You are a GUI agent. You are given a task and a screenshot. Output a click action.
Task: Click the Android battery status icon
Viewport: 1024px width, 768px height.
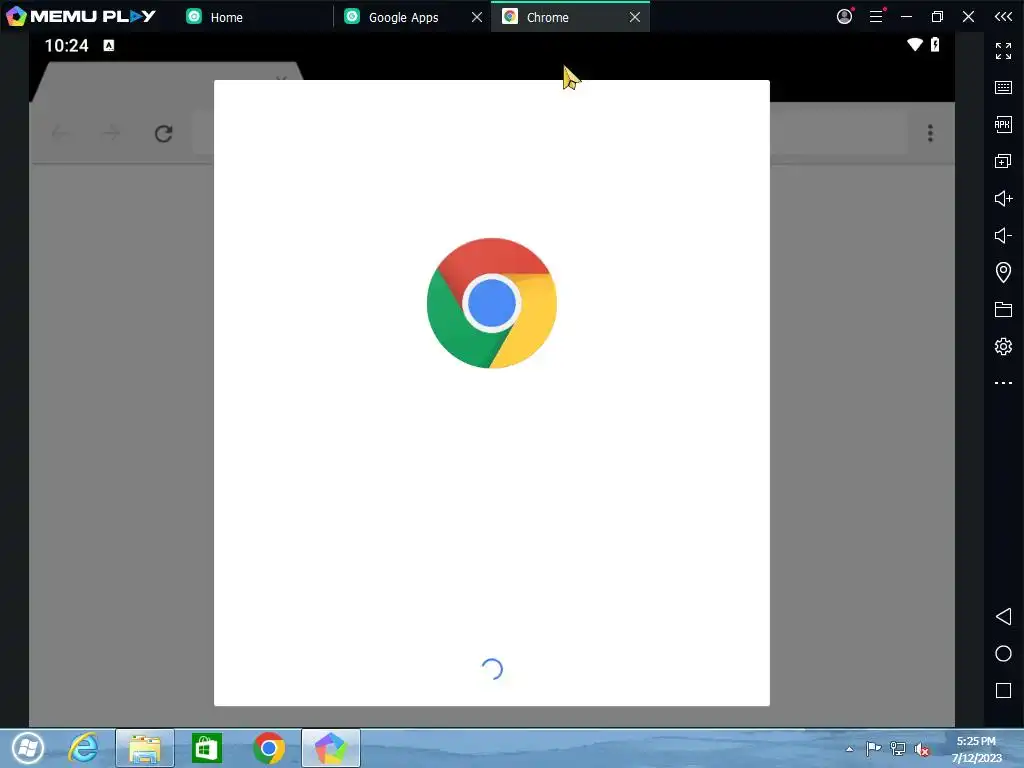point(935,44)
